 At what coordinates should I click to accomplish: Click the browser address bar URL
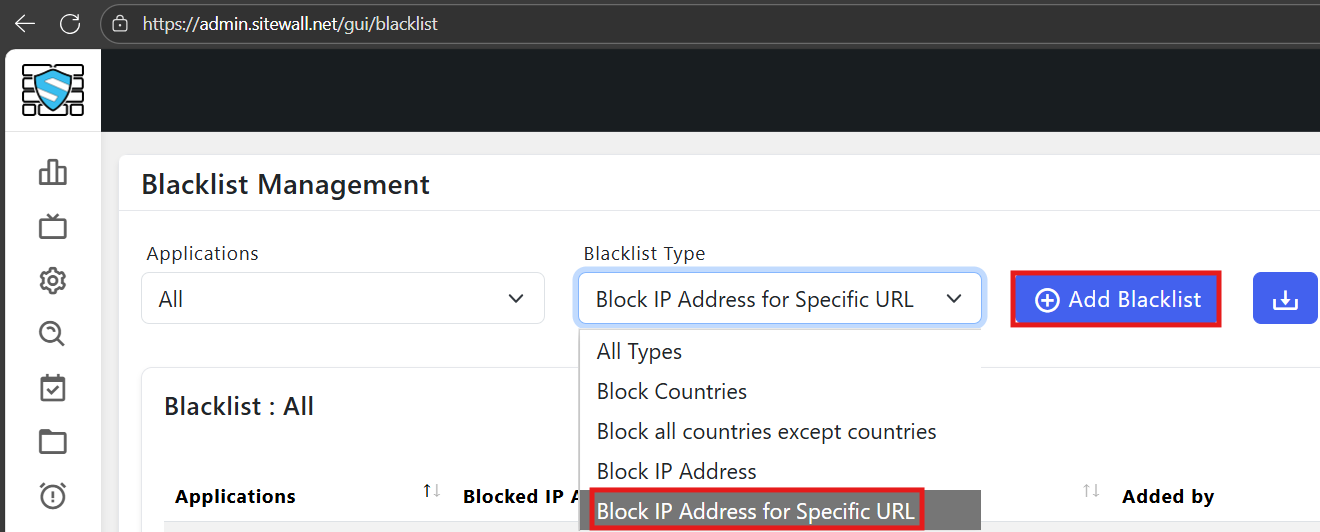pyautogui.click(x=290, y=23)
